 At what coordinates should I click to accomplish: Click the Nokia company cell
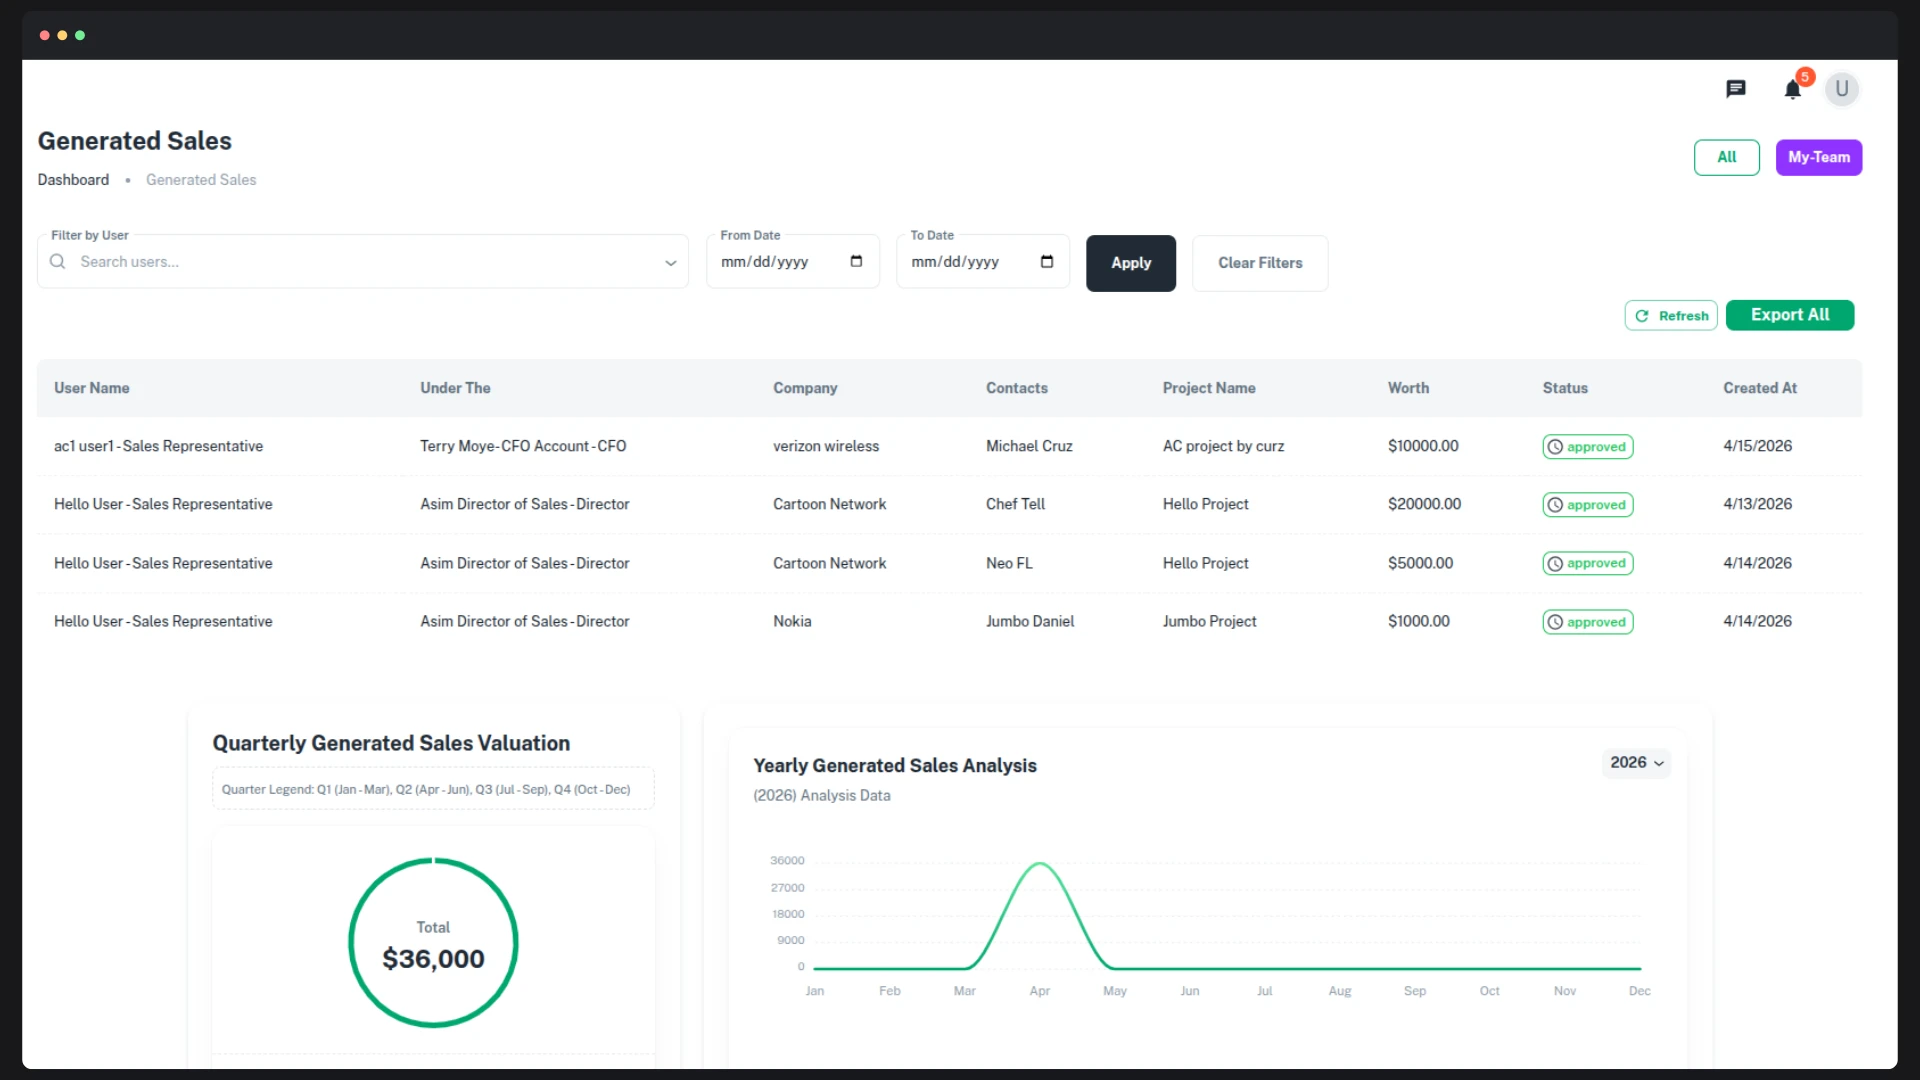click(x=792, y=621)
